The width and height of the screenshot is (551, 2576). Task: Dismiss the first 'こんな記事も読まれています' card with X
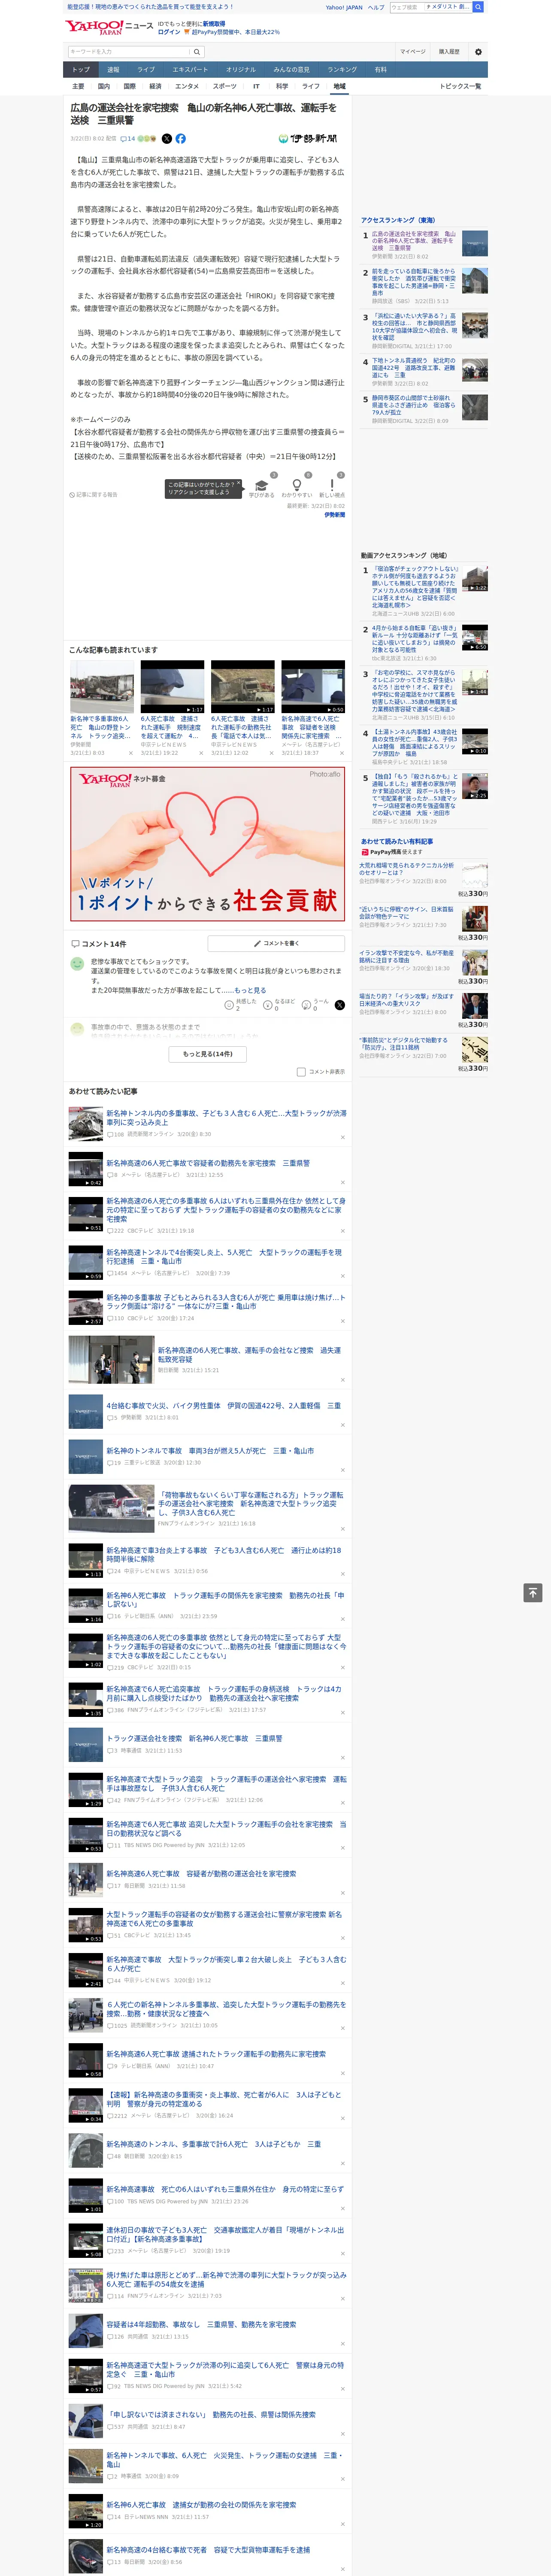(x=130, y=753)
